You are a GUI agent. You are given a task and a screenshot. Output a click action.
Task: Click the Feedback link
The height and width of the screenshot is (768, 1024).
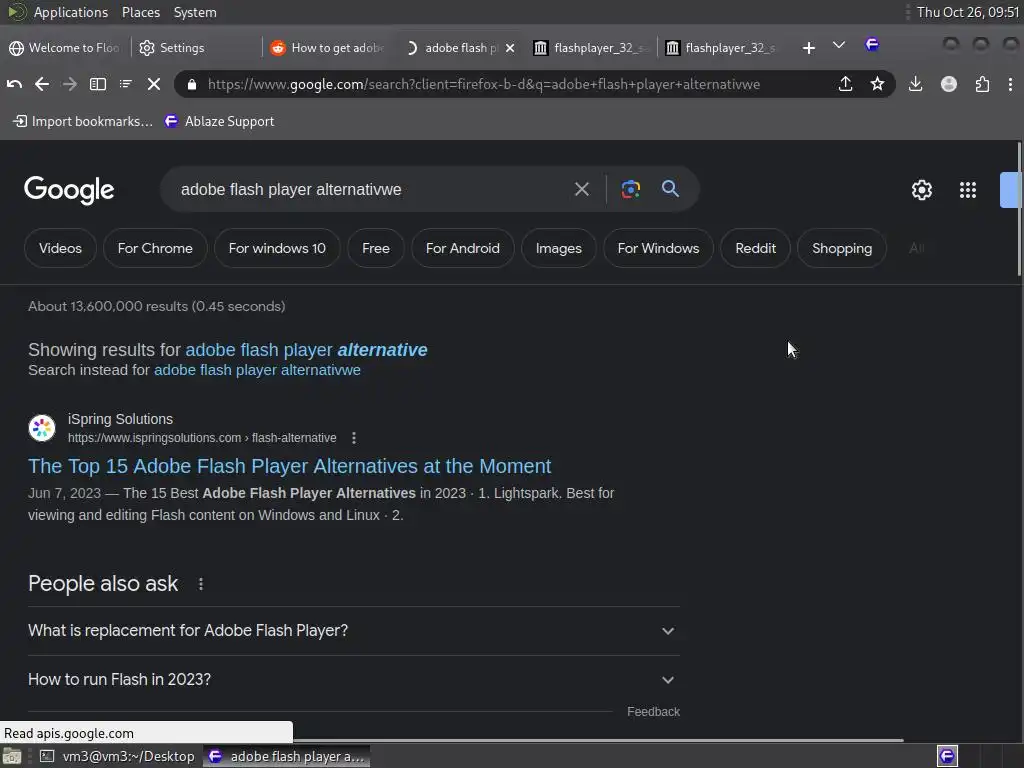click(653, 712)
